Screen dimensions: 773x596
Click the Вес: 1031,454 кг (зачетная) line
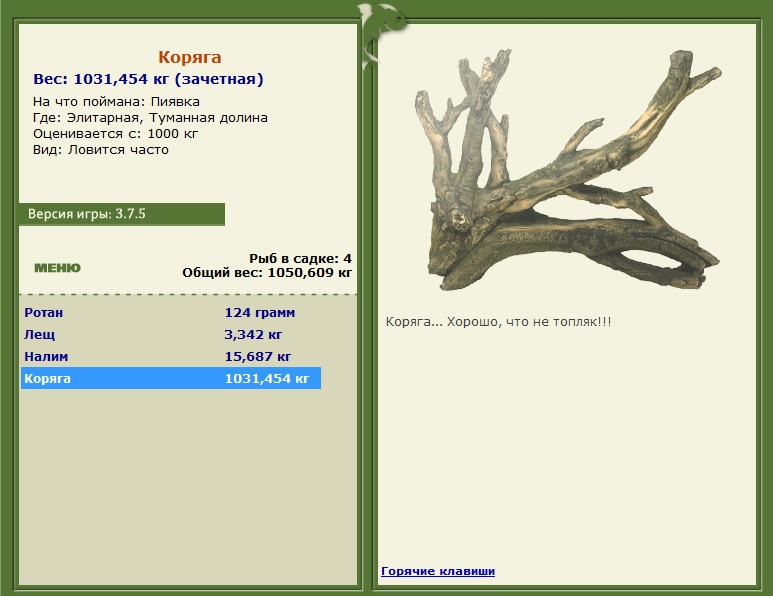[148, 79]
